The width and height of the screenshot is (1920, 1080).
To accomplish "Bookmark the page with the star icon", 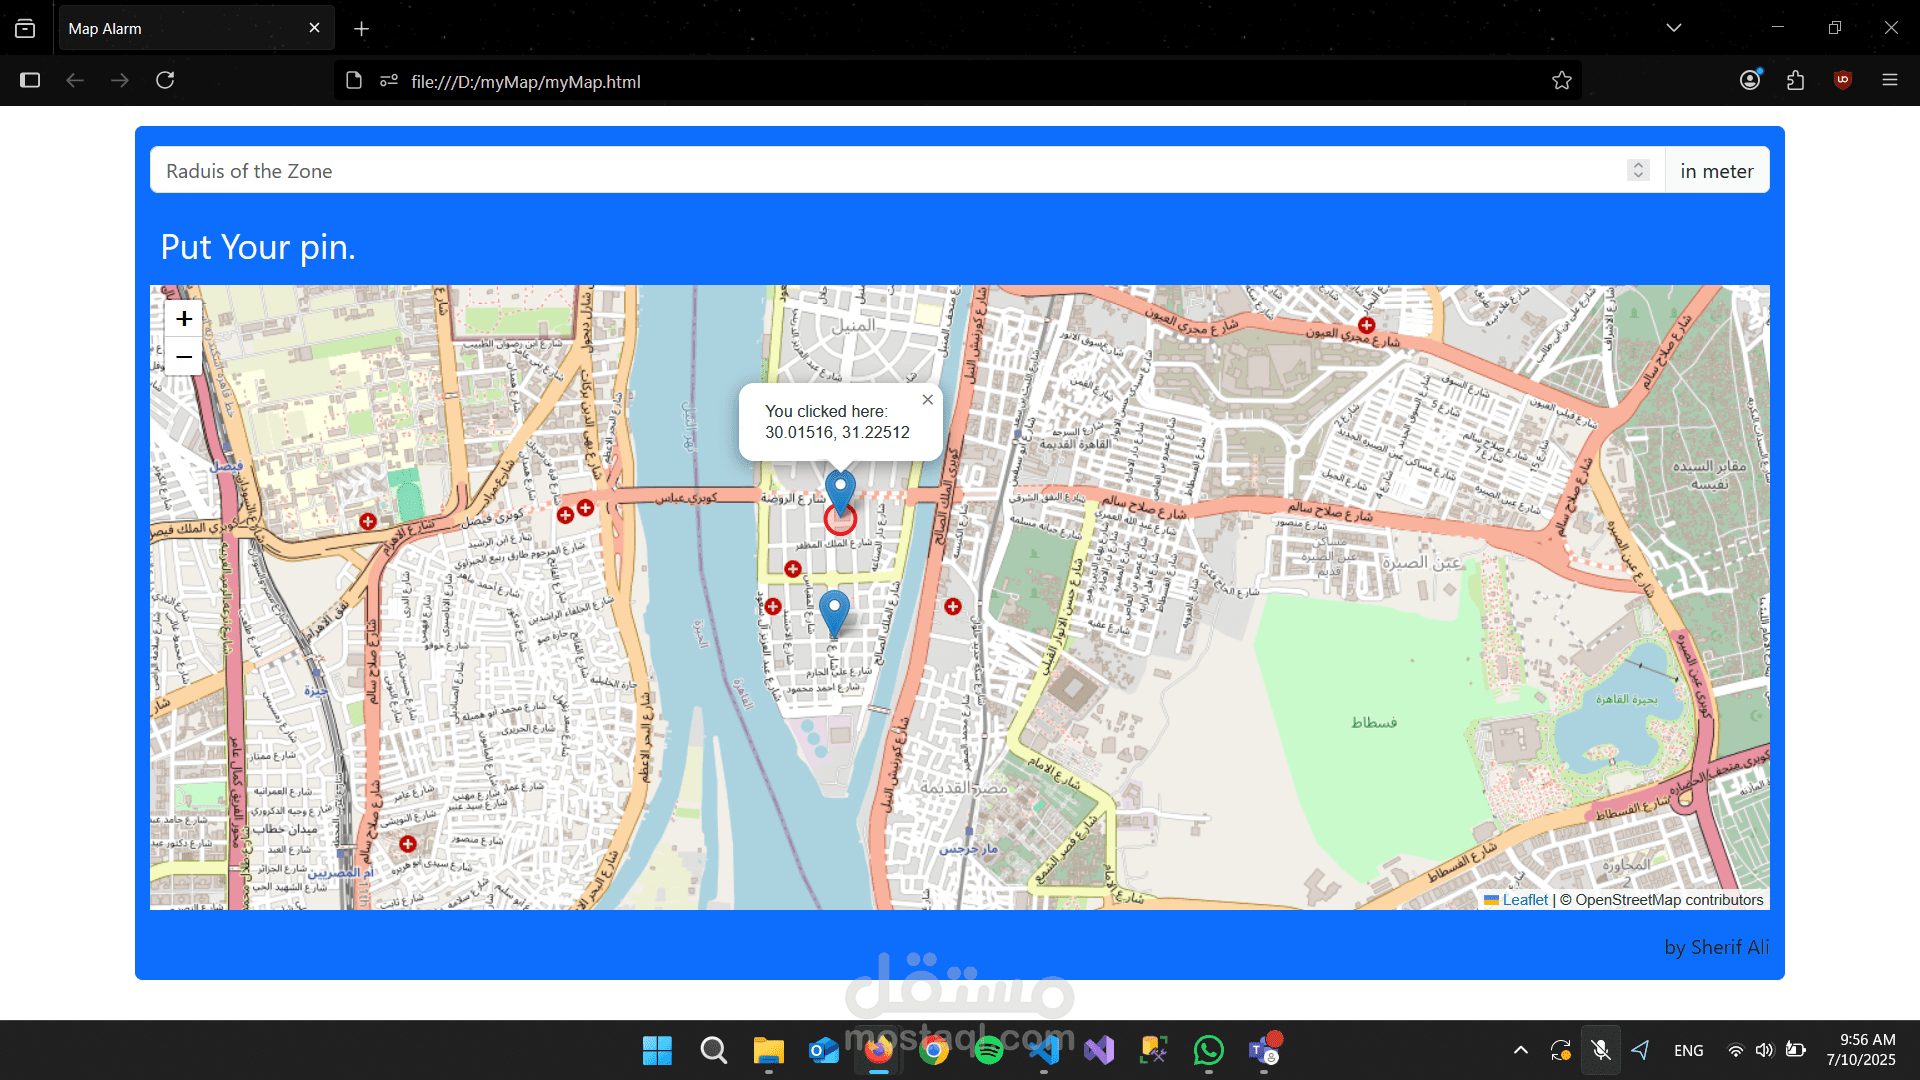I will point(1562,80).
